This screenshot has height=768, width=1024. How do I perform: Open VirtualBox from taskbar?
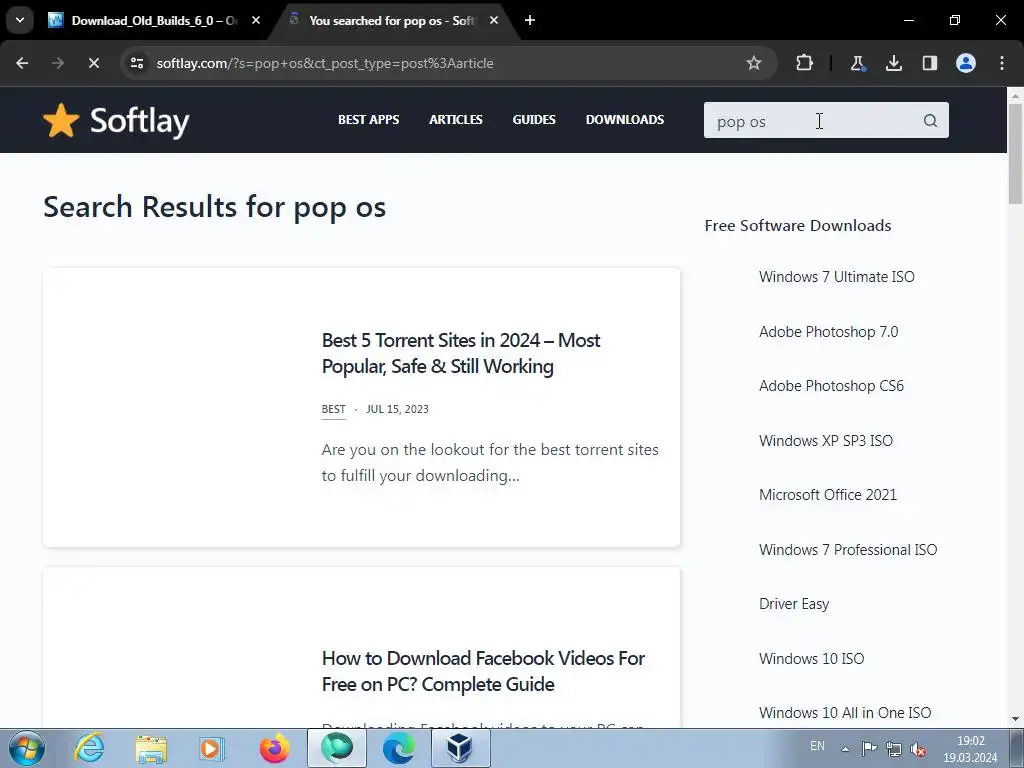[x=460, y=748]
